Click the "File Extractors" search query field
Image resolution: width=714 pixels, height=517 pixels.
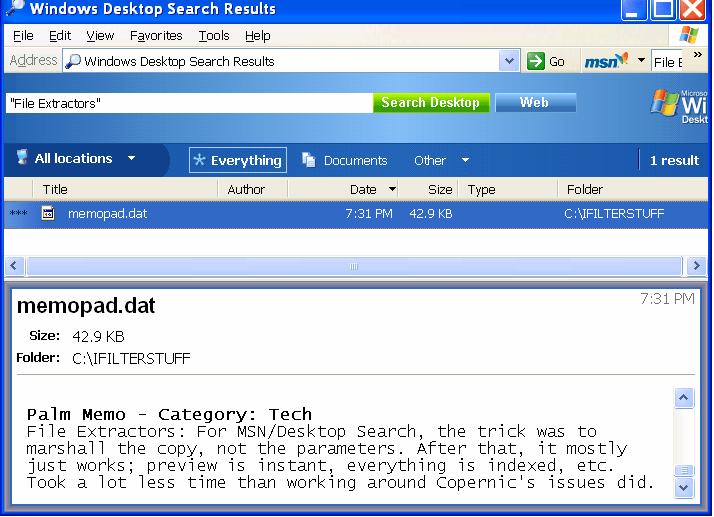[x=189, y=103]
